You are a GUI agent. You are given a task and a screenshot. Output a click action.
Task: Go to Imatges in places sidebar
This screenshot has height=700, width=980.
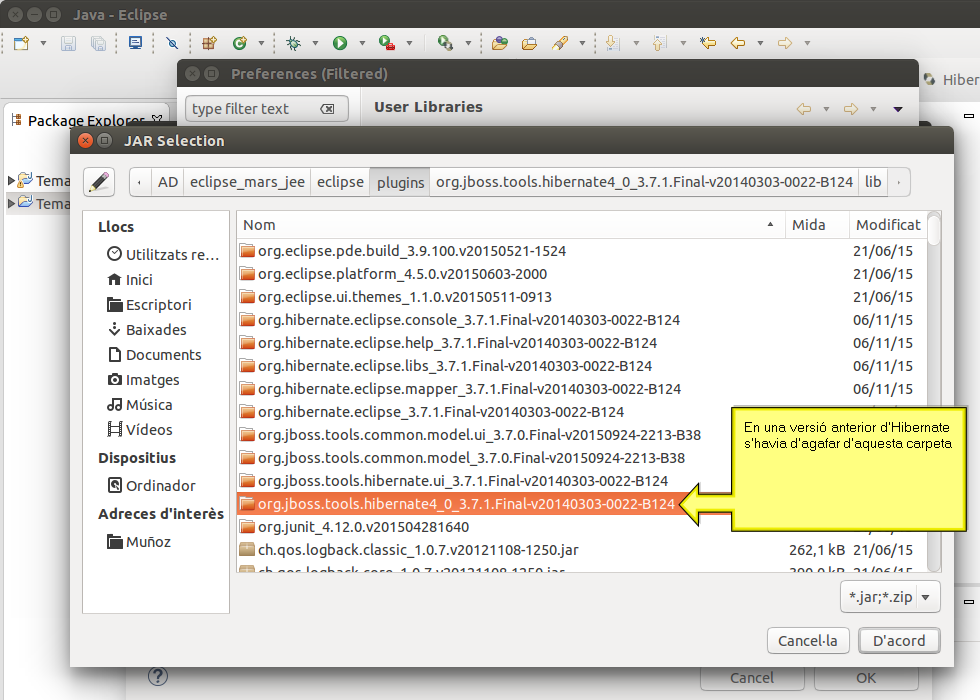143,379
